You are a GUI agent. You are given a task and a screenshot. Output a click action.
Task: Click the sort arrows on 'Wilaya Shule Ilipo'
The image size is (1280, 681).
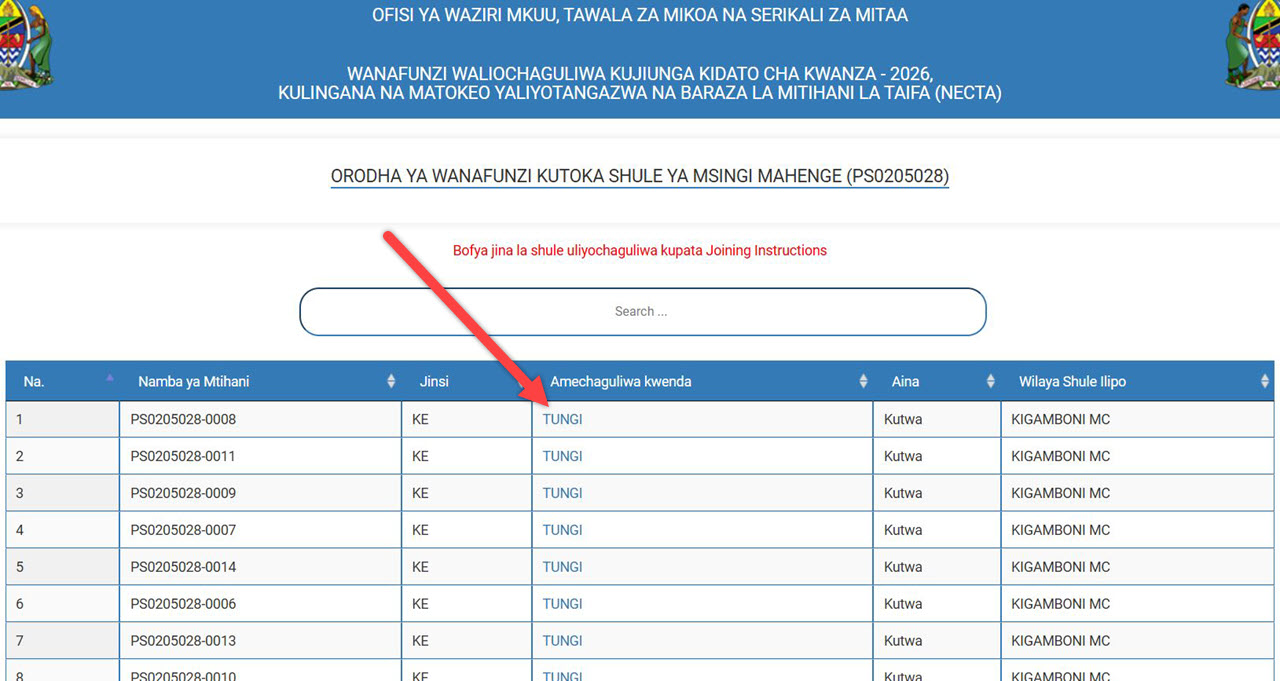[x=1264, y=381]
